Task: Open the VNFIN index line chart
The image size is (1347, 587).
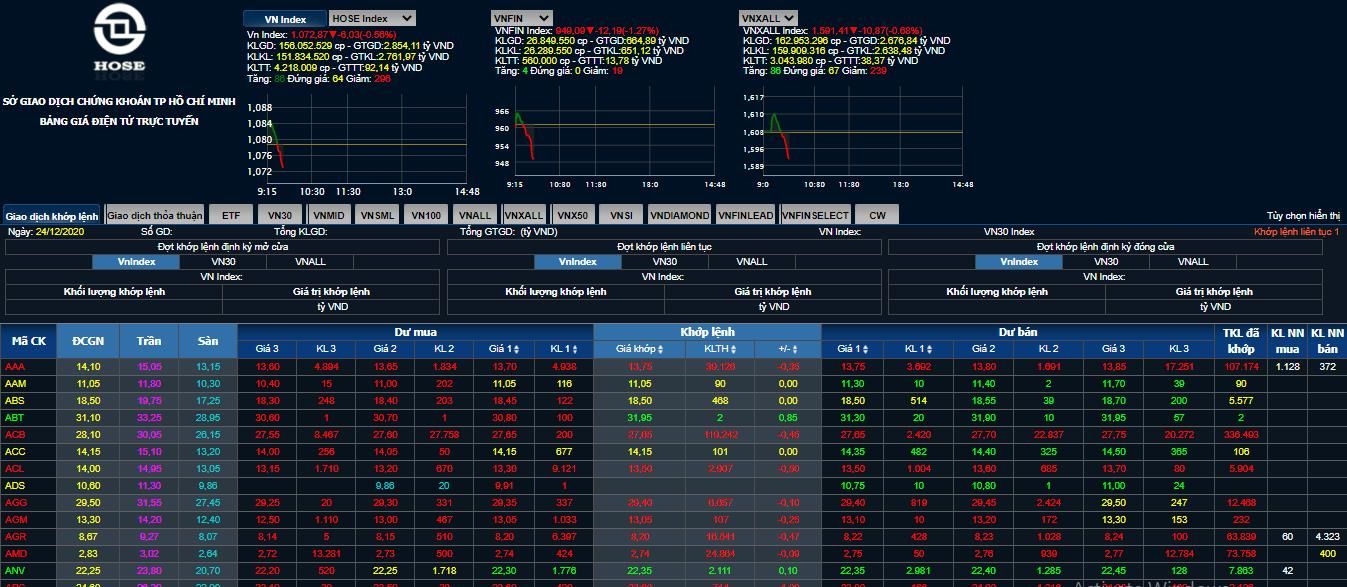Action: [612, 140]
